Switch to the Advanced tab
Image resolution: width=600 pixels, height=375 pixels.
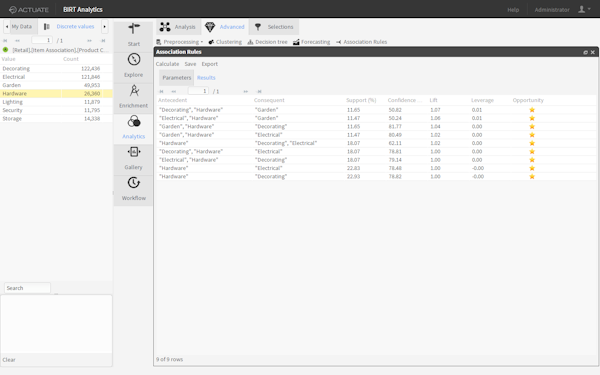point(225,27)
